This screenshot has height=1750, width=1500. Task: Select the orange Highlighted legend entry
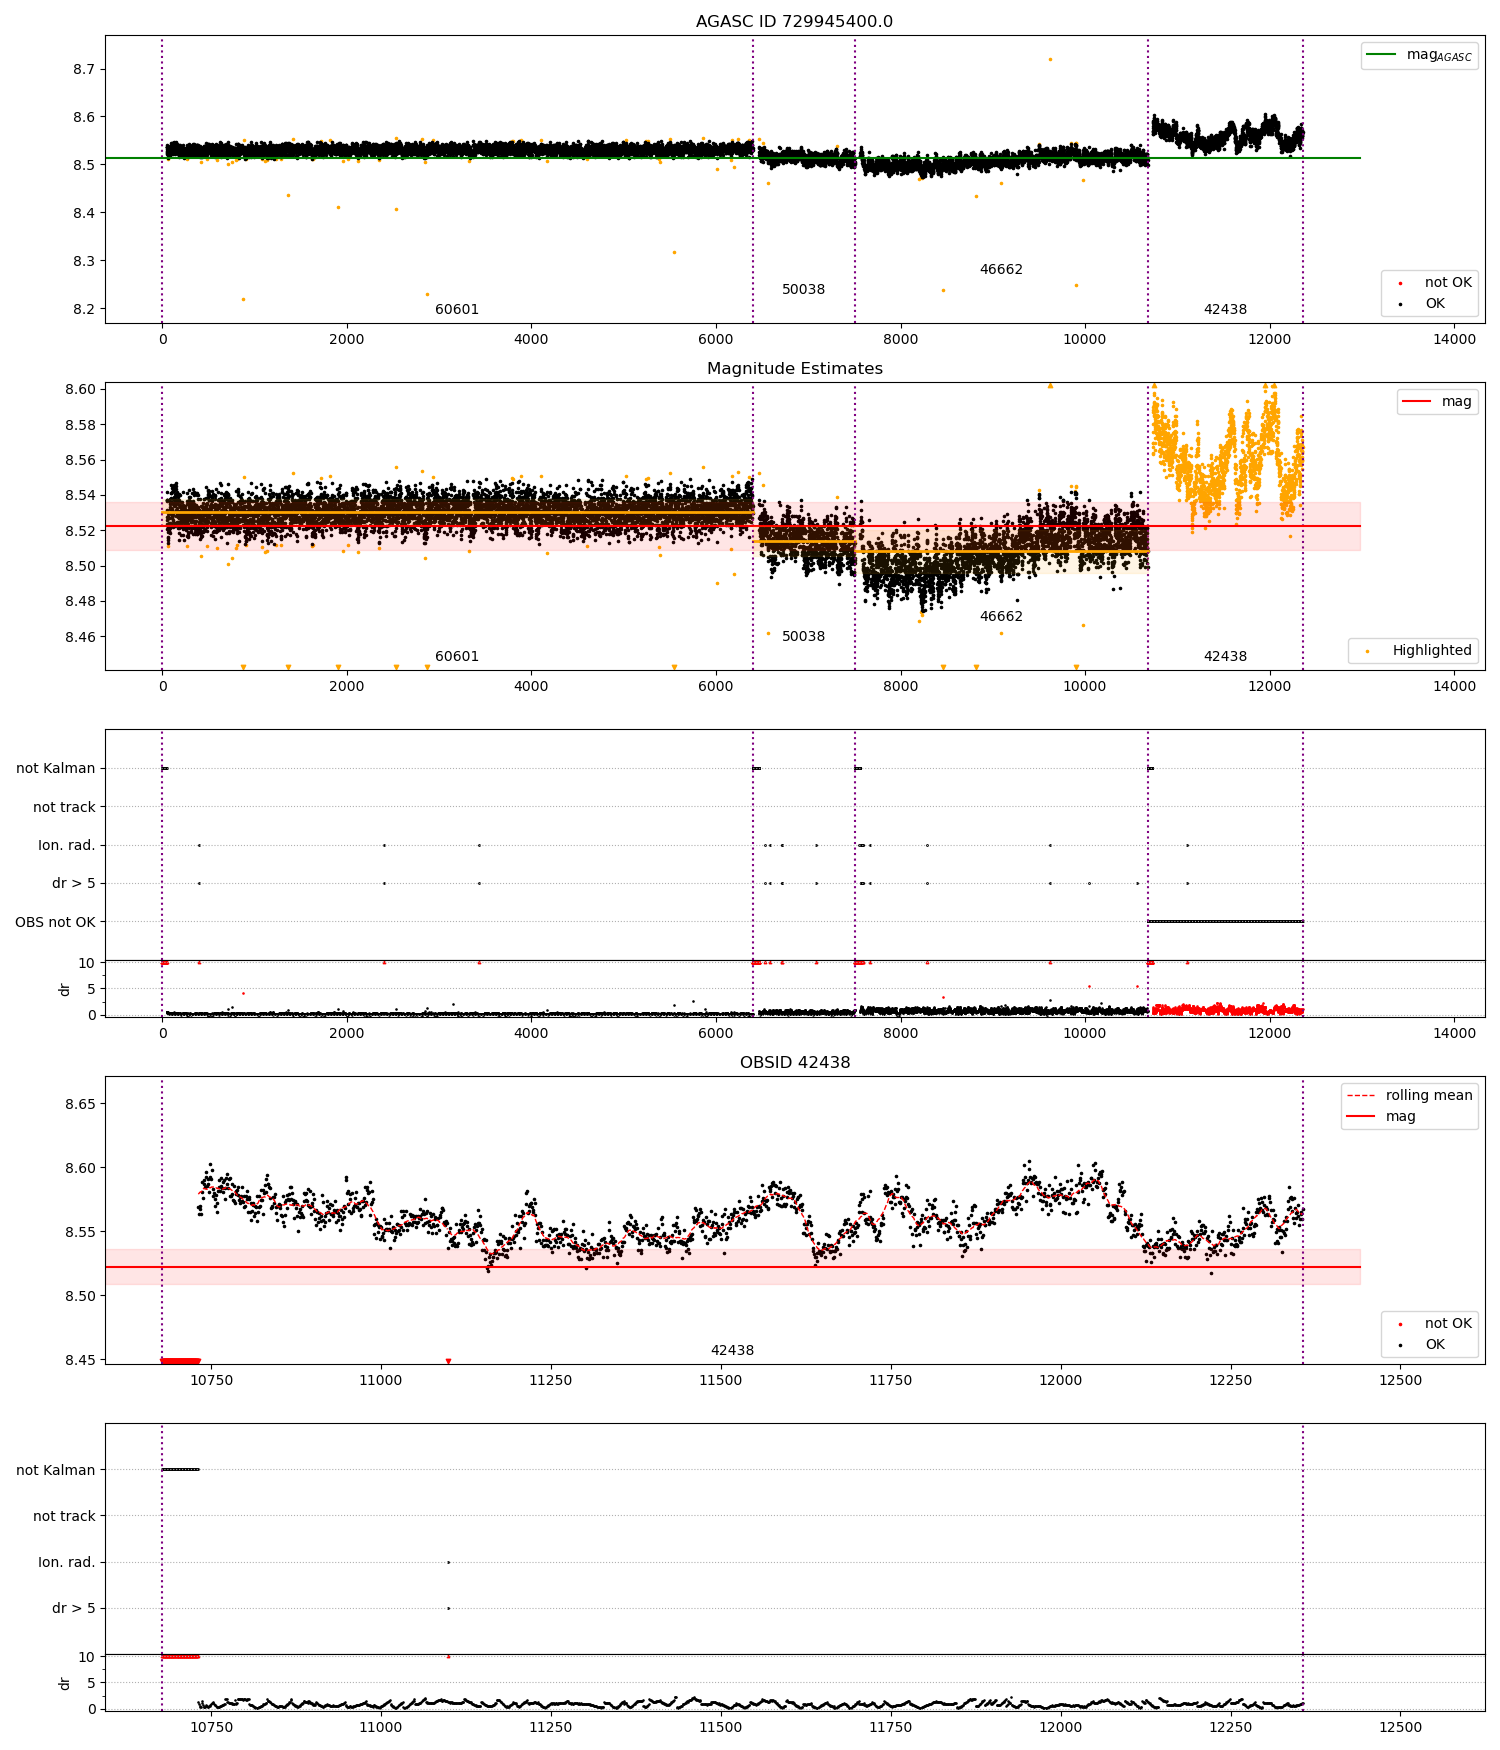(x=1413, y=650)
